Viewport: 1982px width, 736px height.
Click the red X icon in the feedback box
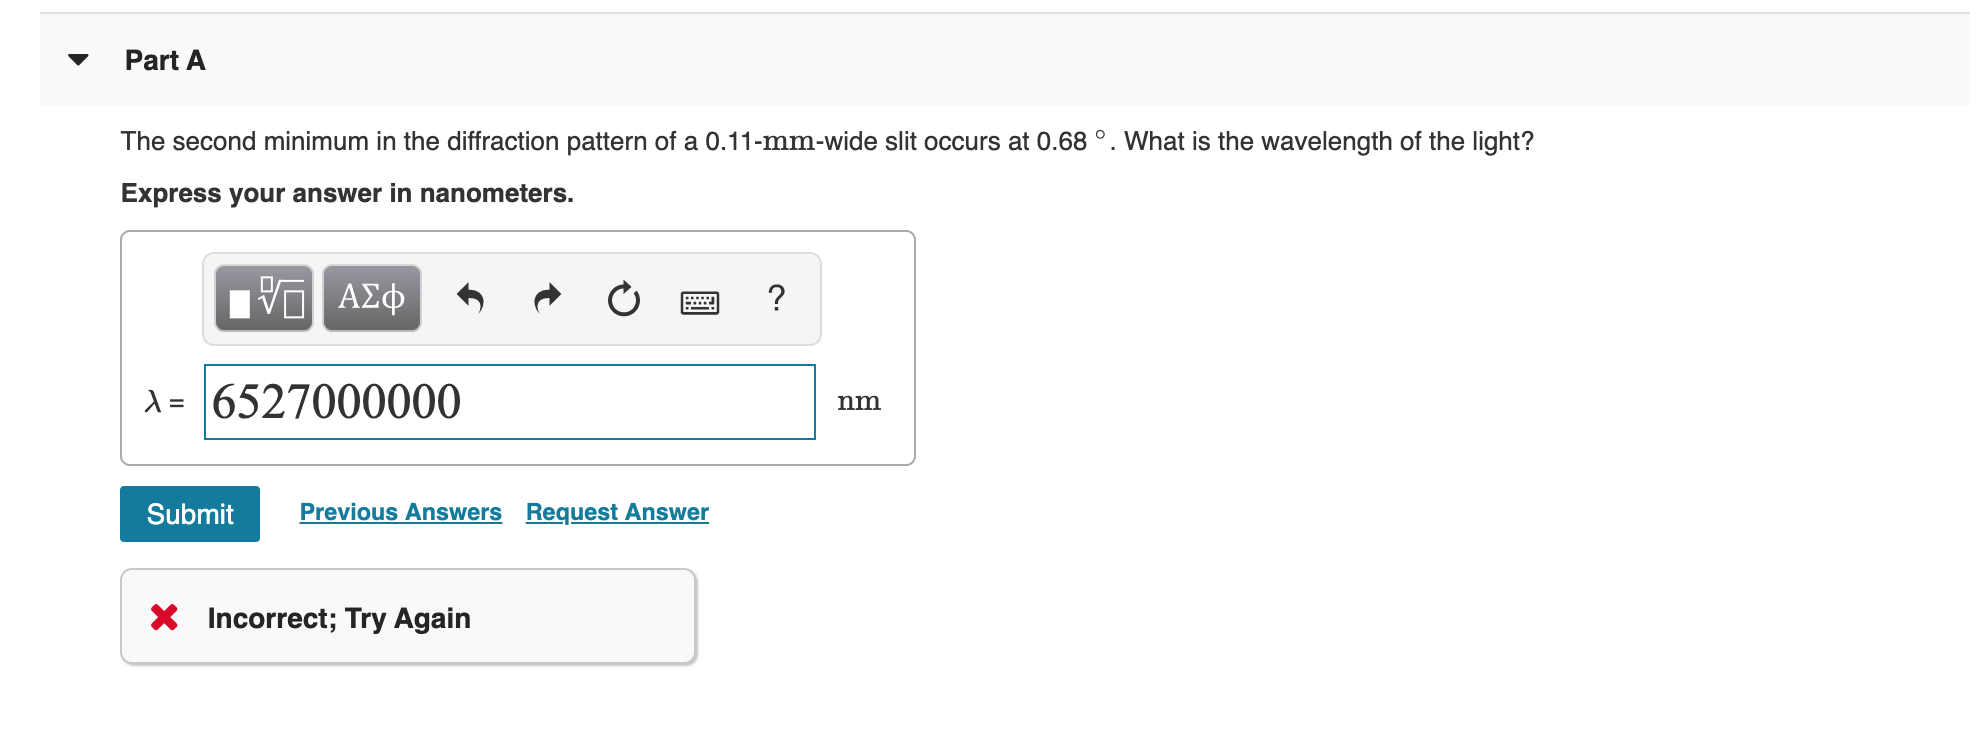click(166, 617)
